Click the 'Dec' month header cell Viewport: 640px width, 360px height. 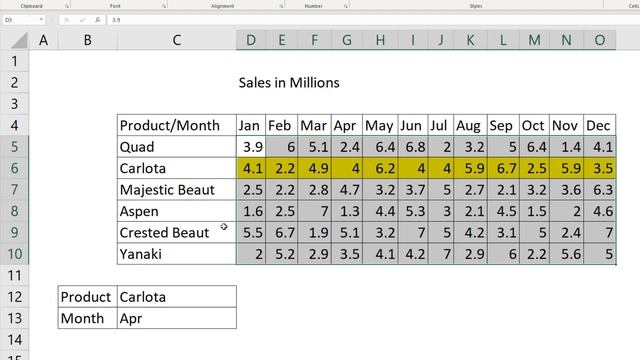[599, 125]
